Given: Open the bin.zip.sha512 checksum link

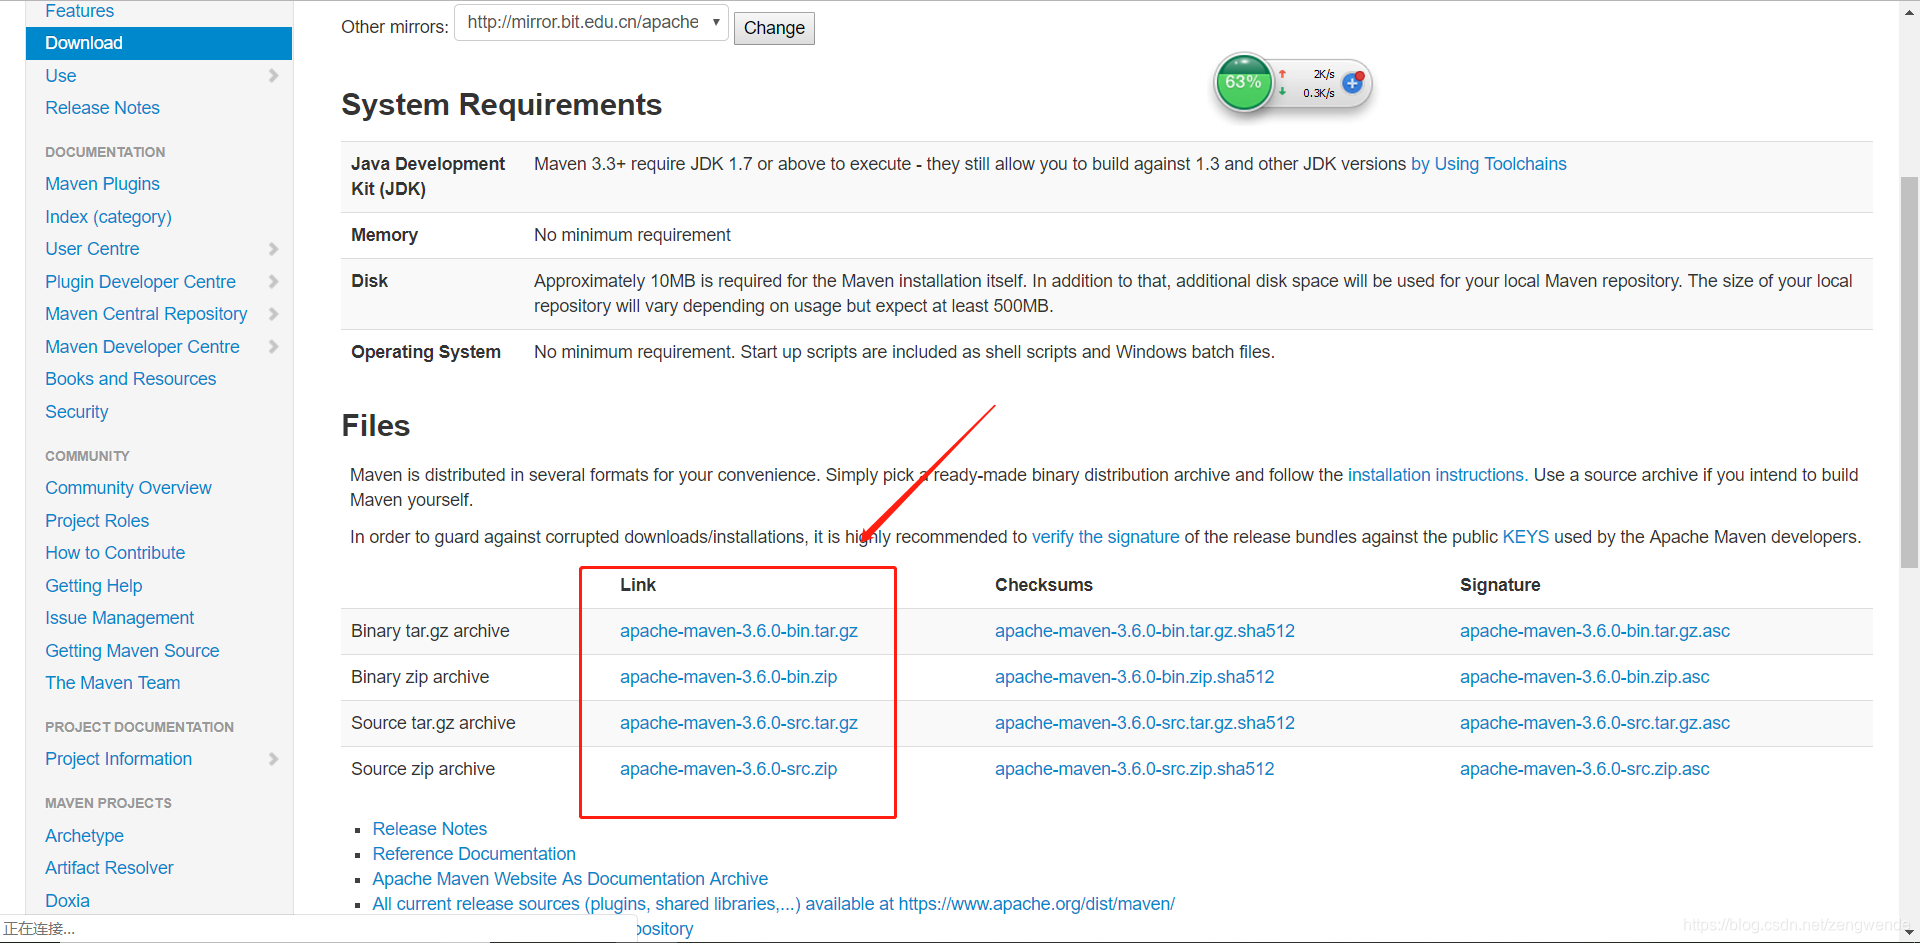Looking at the screenshot, I should tap(1135, 677).
